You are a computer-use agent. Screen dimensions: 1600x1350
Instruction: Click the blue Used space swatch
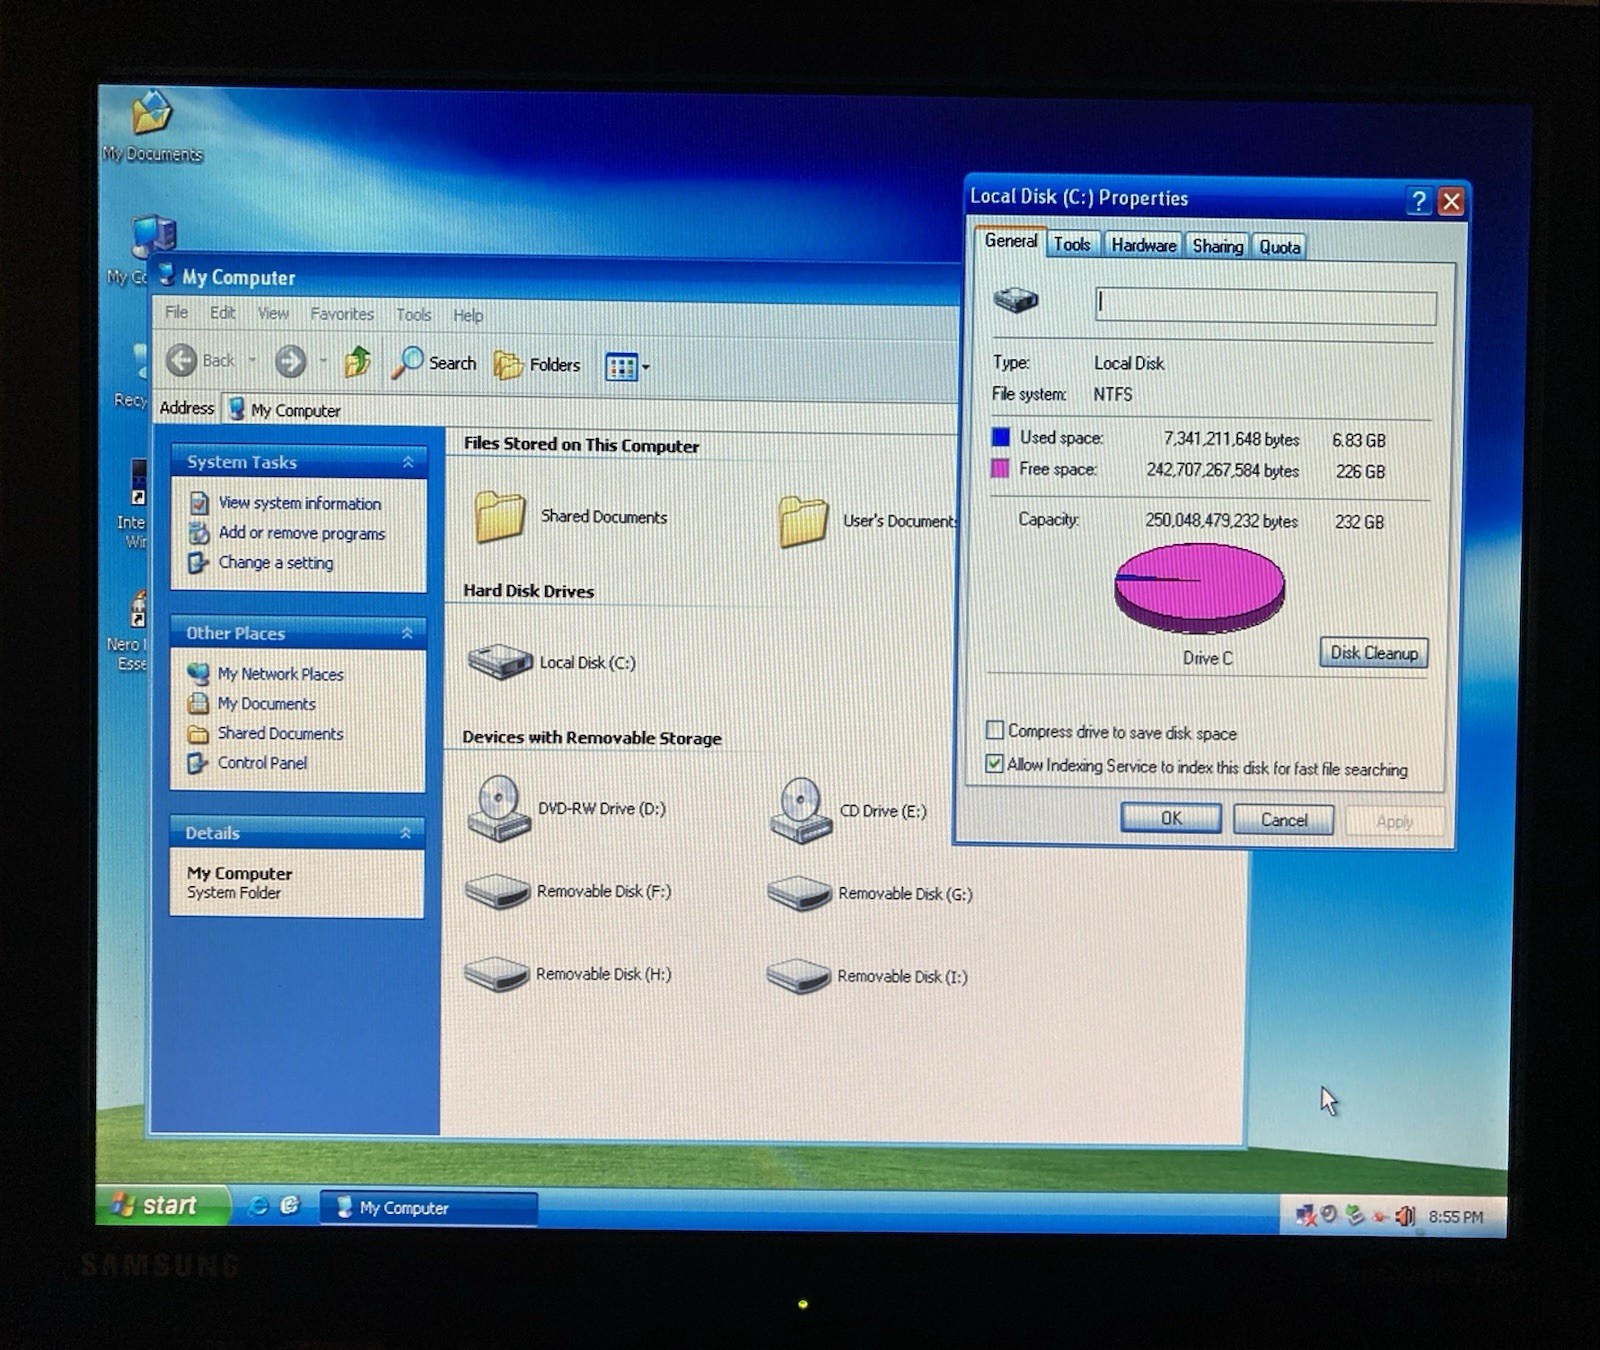coord(1000,437)
